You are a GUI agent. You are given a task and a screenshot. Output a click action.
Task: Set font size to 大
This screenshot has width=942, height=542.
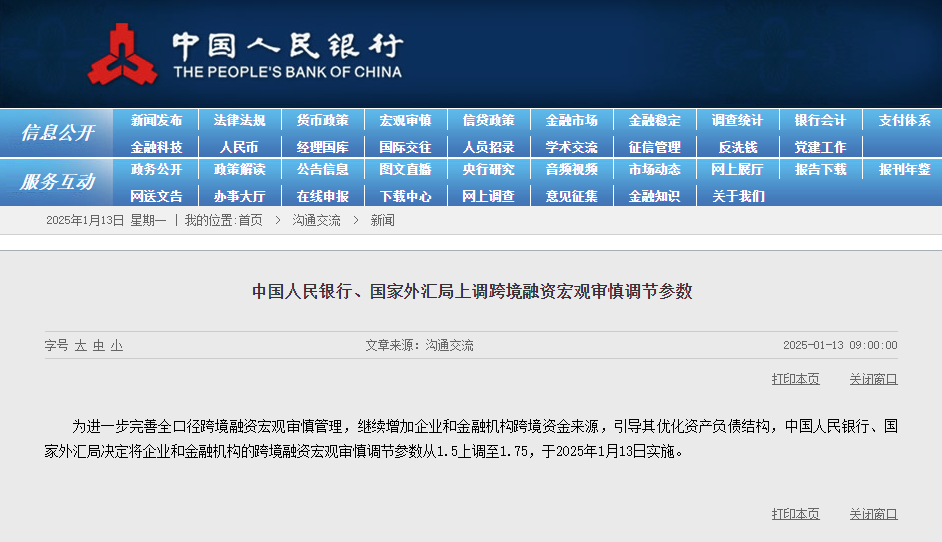[x=80, y=345]
